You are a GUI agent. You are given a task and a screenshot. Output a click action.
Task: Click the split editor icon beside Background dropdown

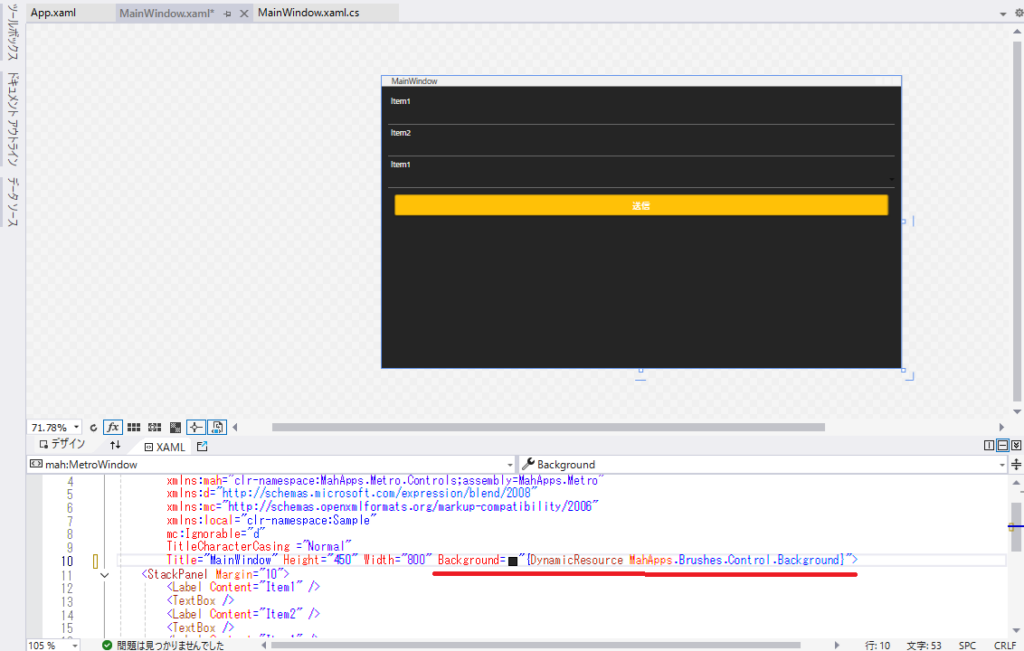tap(1017, 464)
